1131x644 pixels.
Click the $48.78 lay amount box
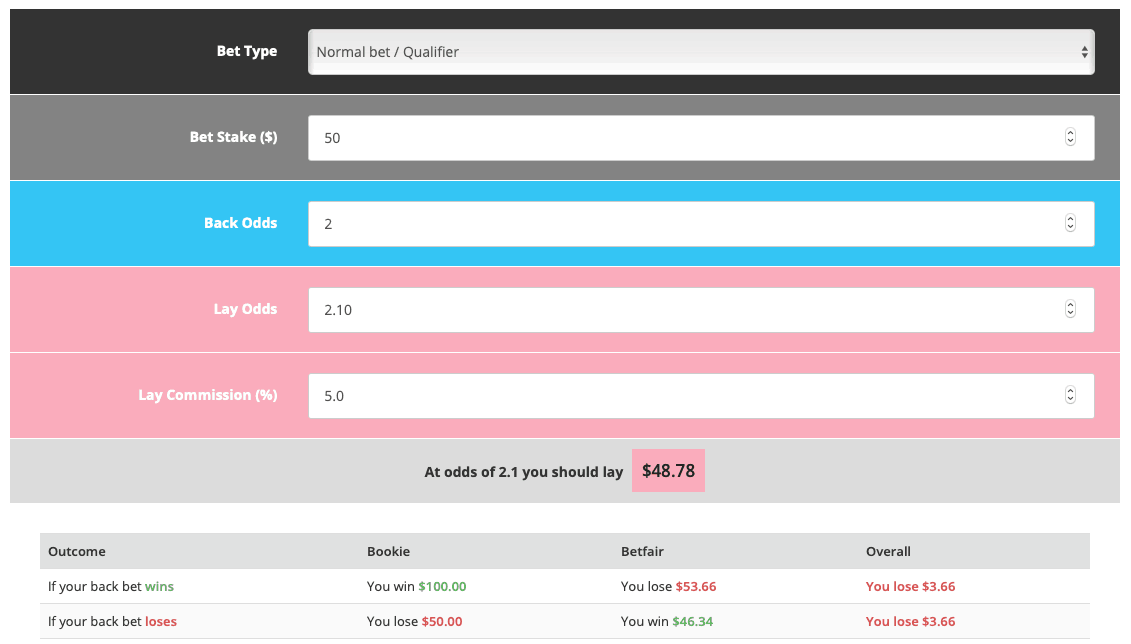click(668, 471)
